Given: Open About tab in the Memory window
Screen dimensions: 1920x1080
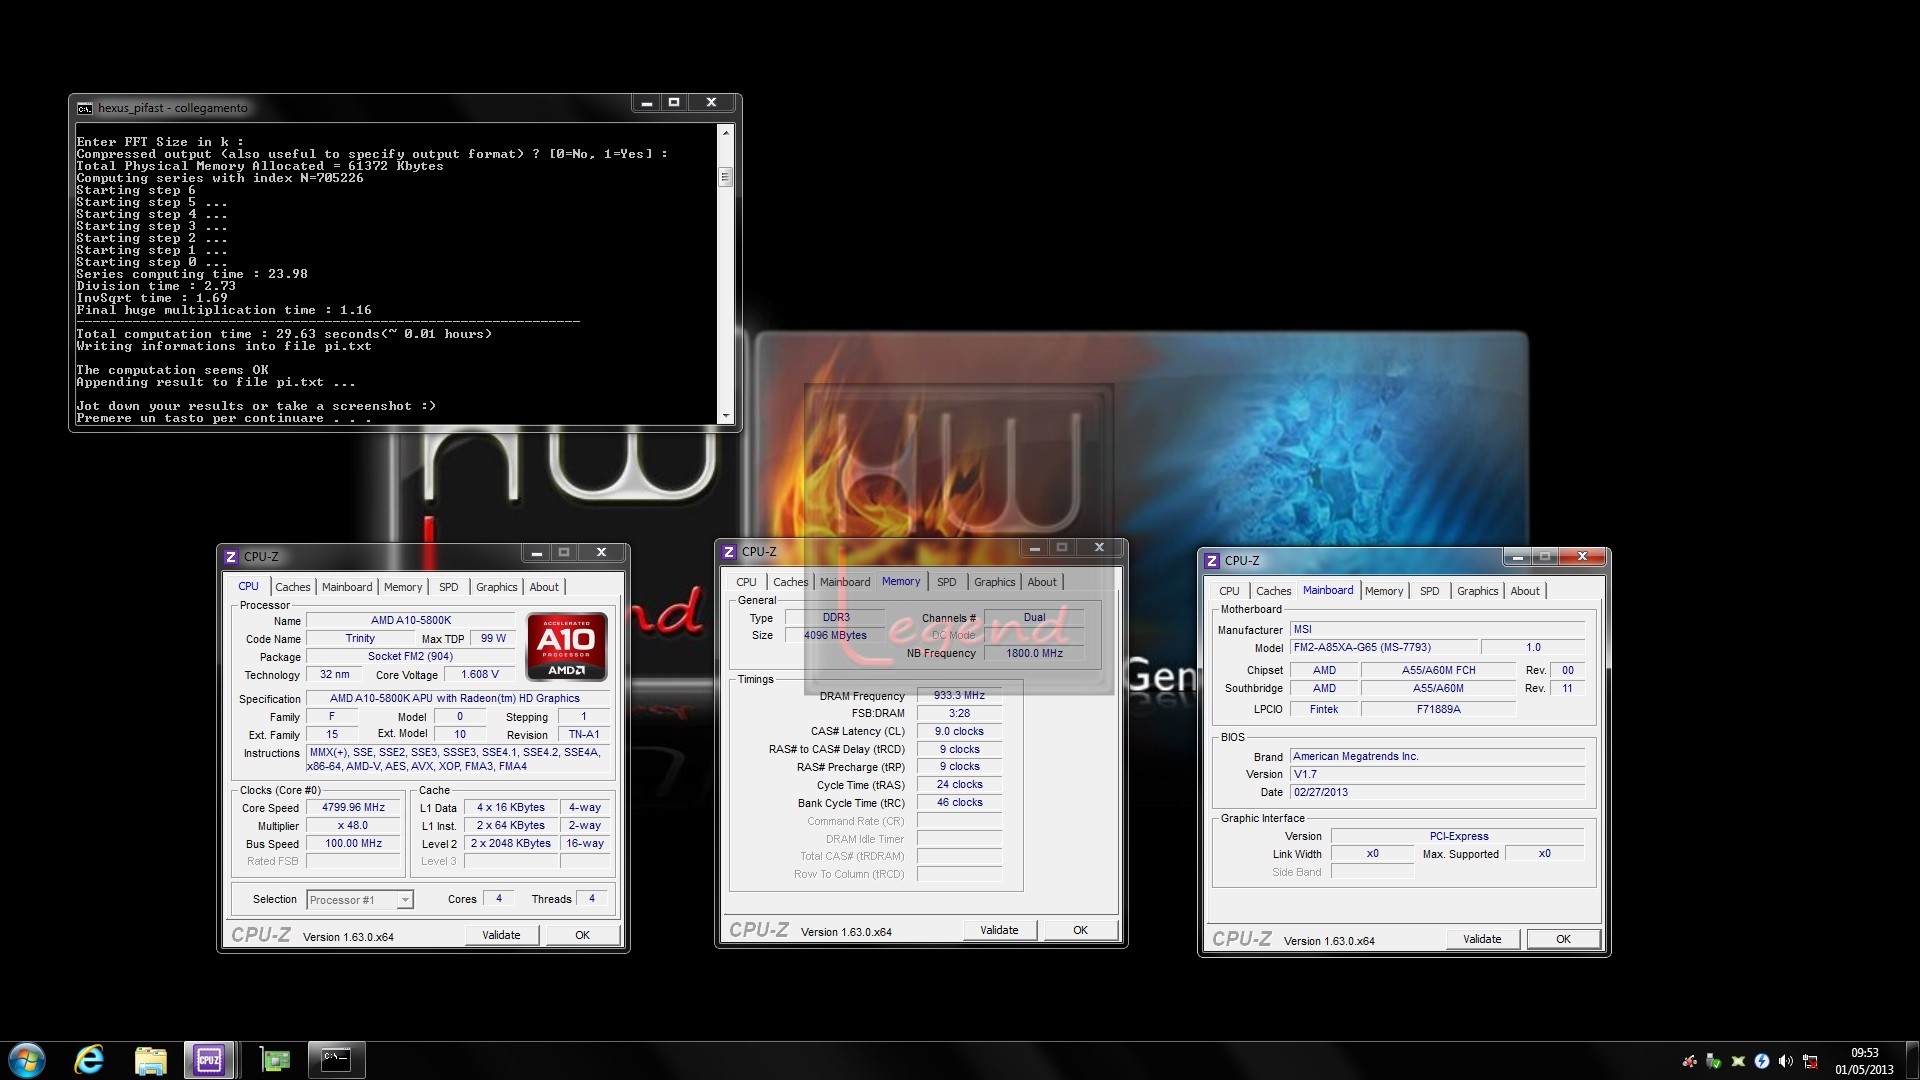Looking at the screenshot, I should click(x=1042, y=582).
